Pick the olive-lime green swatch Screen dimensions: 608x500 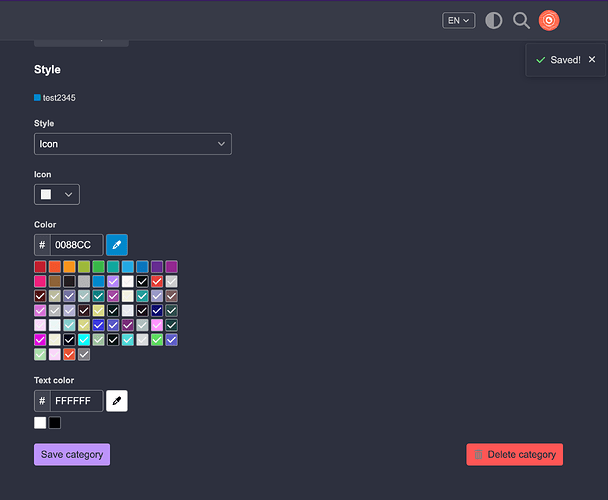[84, 266]
